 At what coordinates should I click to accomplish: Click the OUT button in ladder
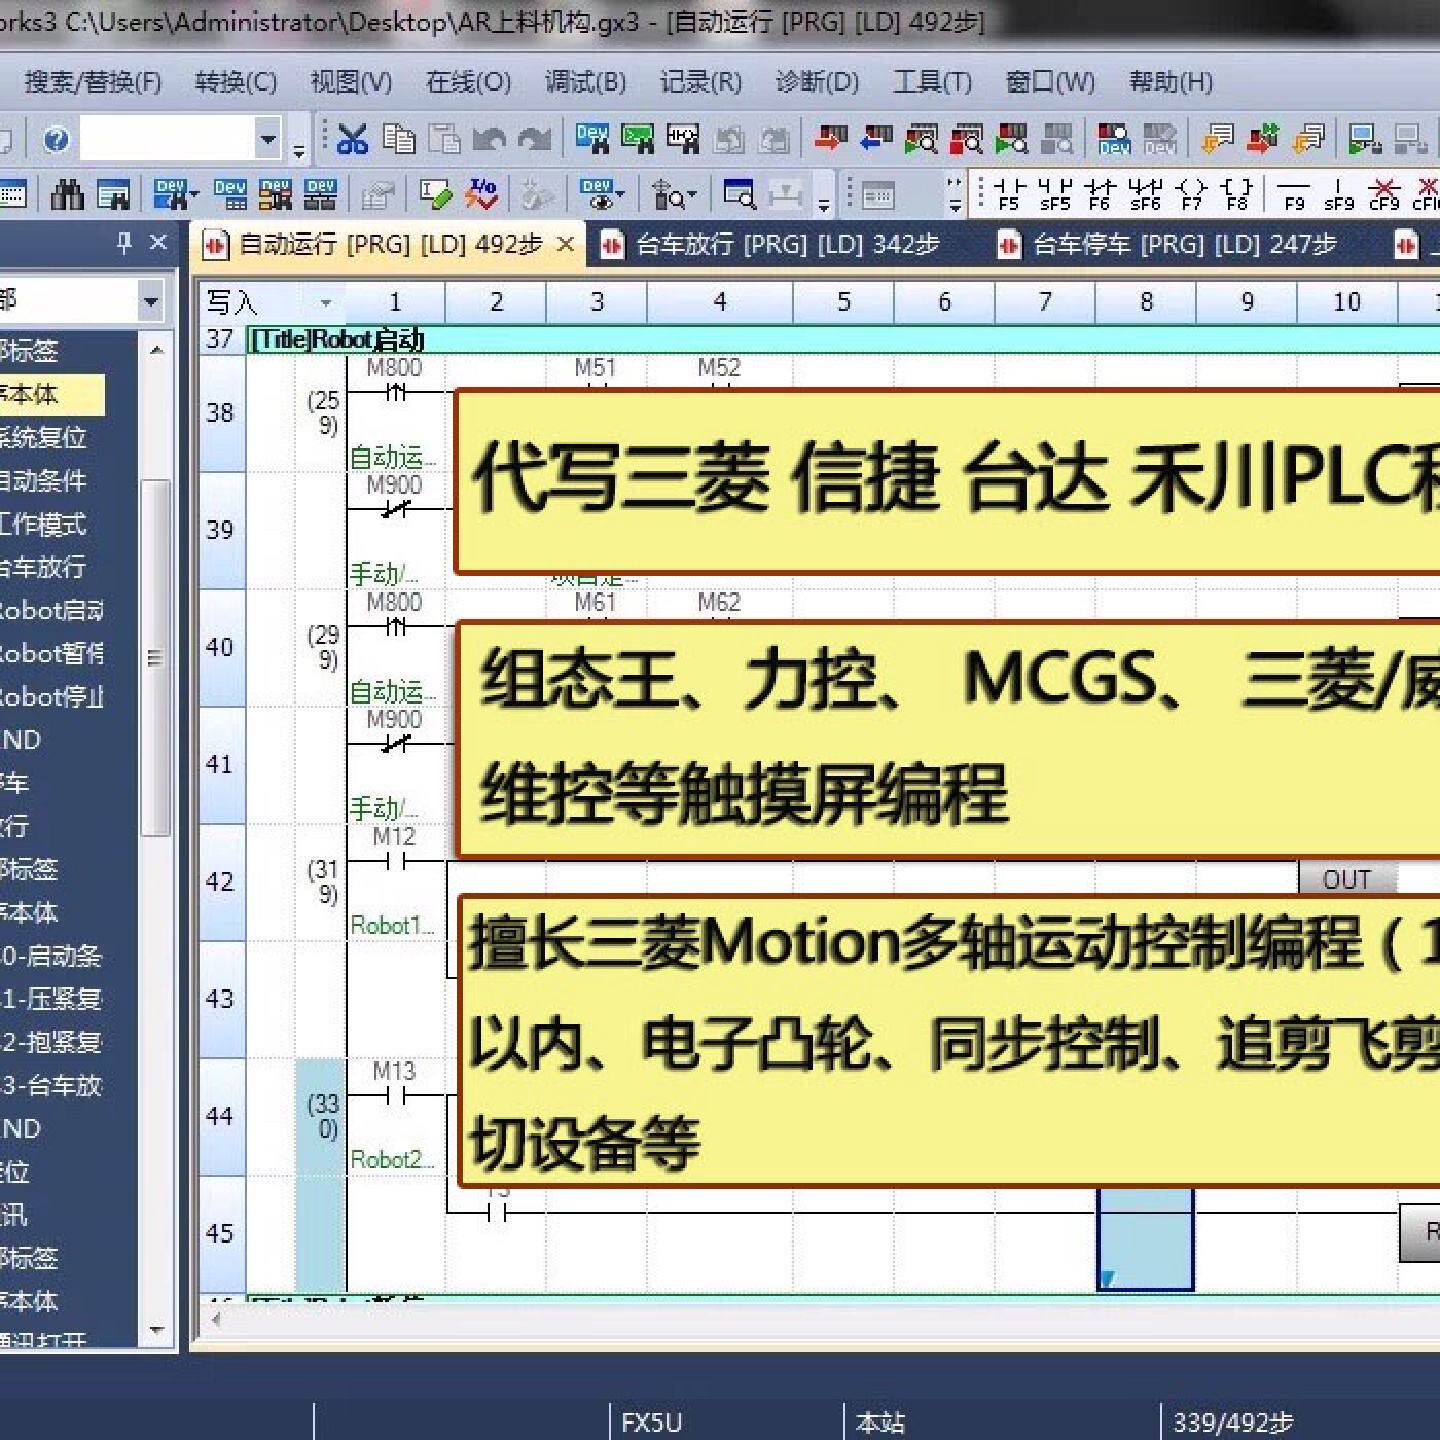coord(1347,879)
